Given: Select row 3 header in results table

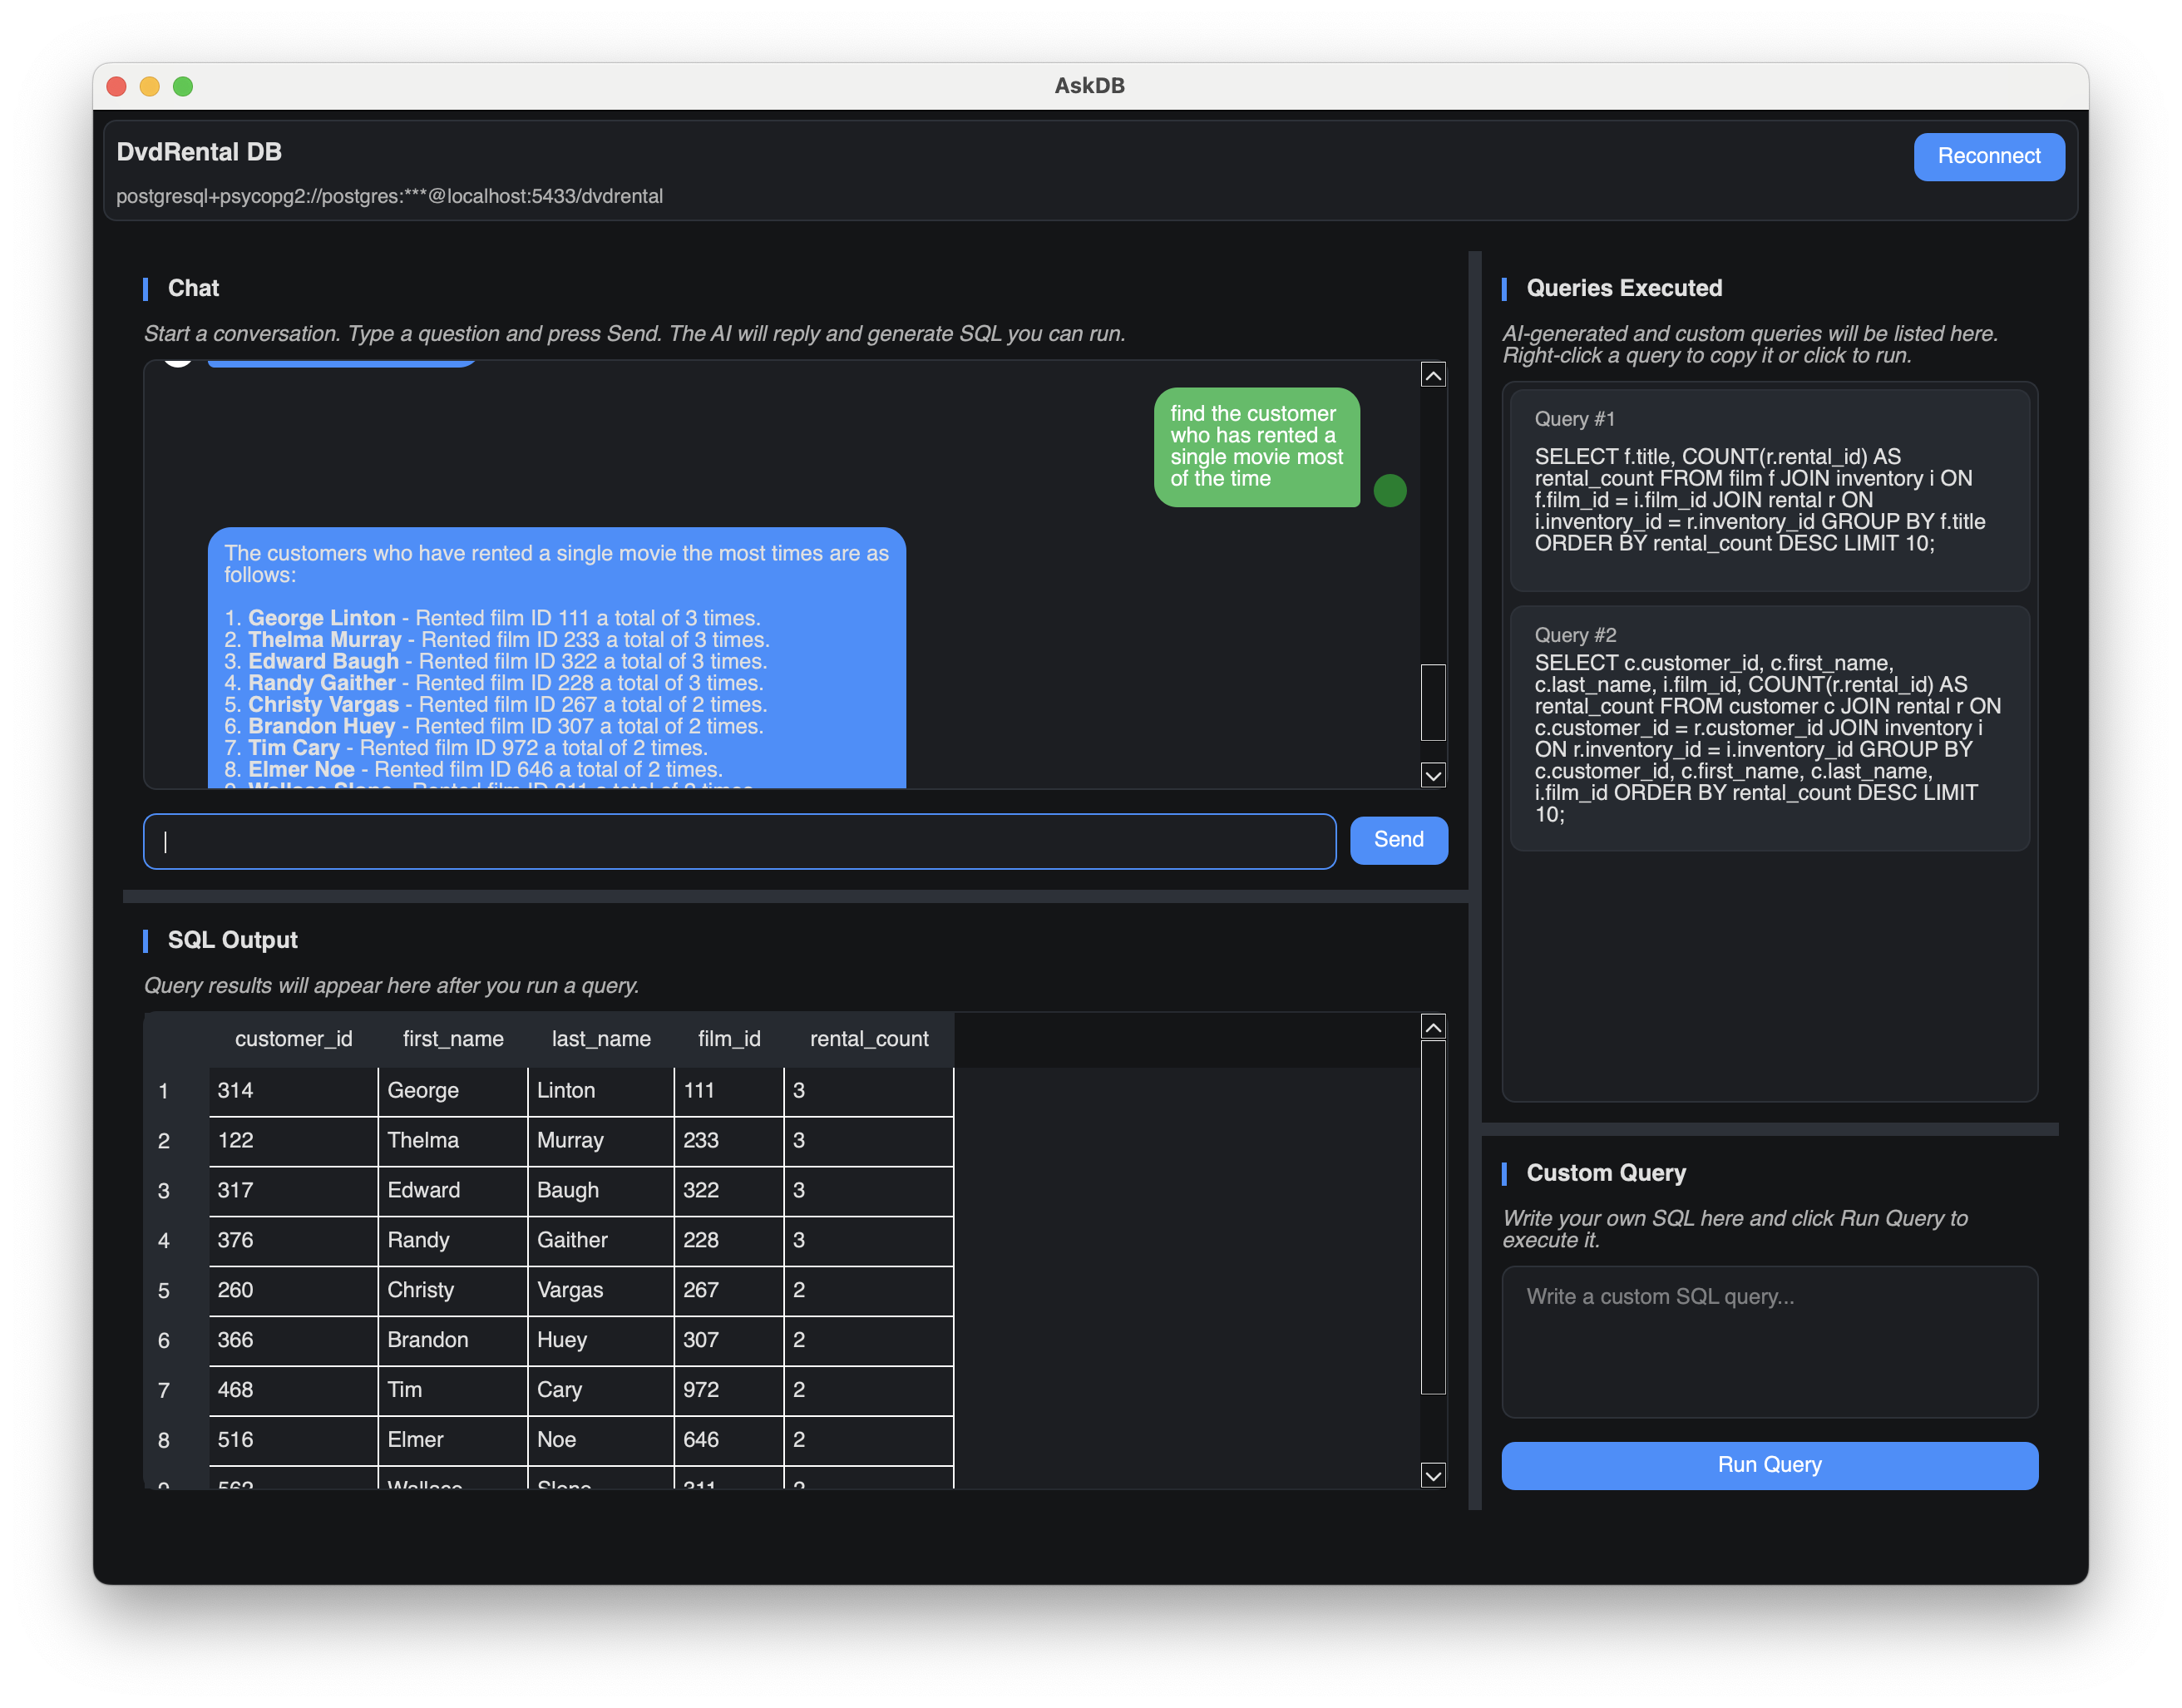Looking at the screenshot, I should (164, 1191).
